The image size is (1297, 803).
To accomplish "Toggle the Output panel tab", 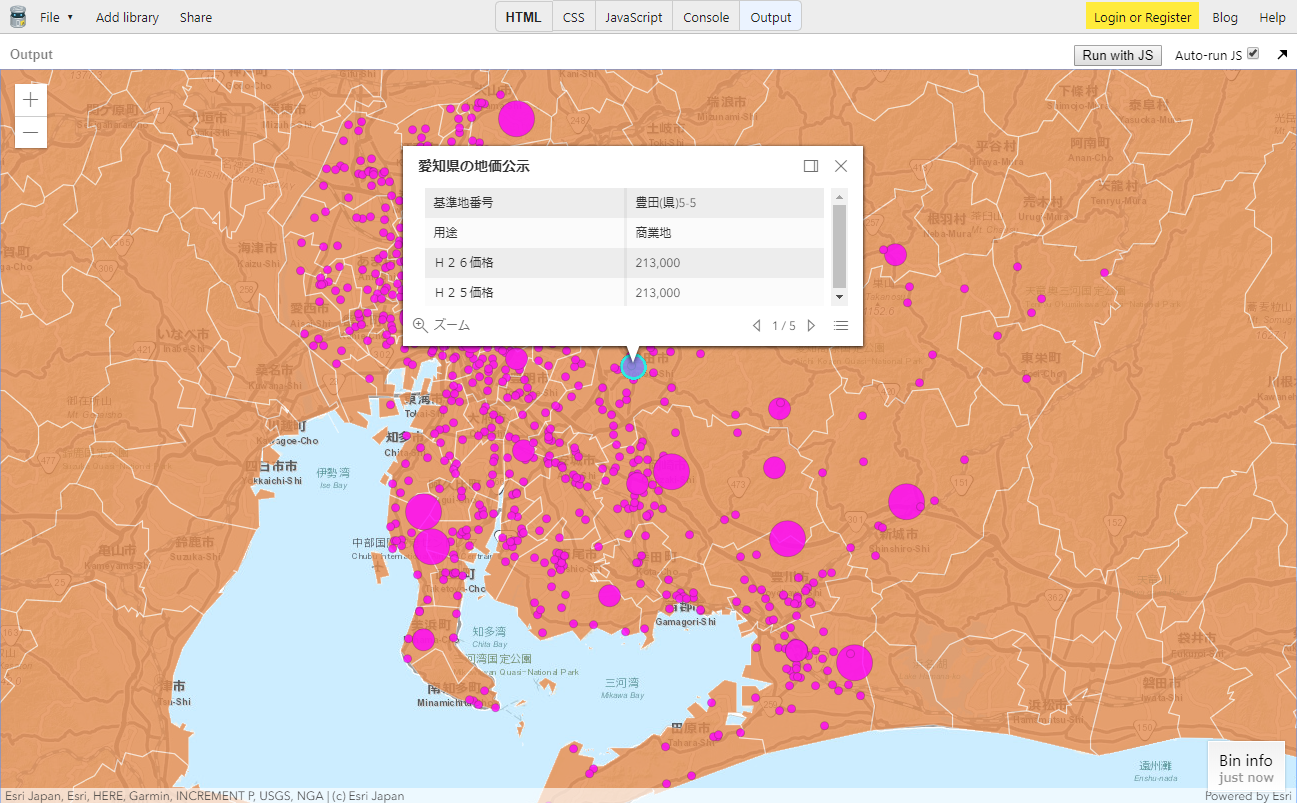I will click(x=771, y=17).
